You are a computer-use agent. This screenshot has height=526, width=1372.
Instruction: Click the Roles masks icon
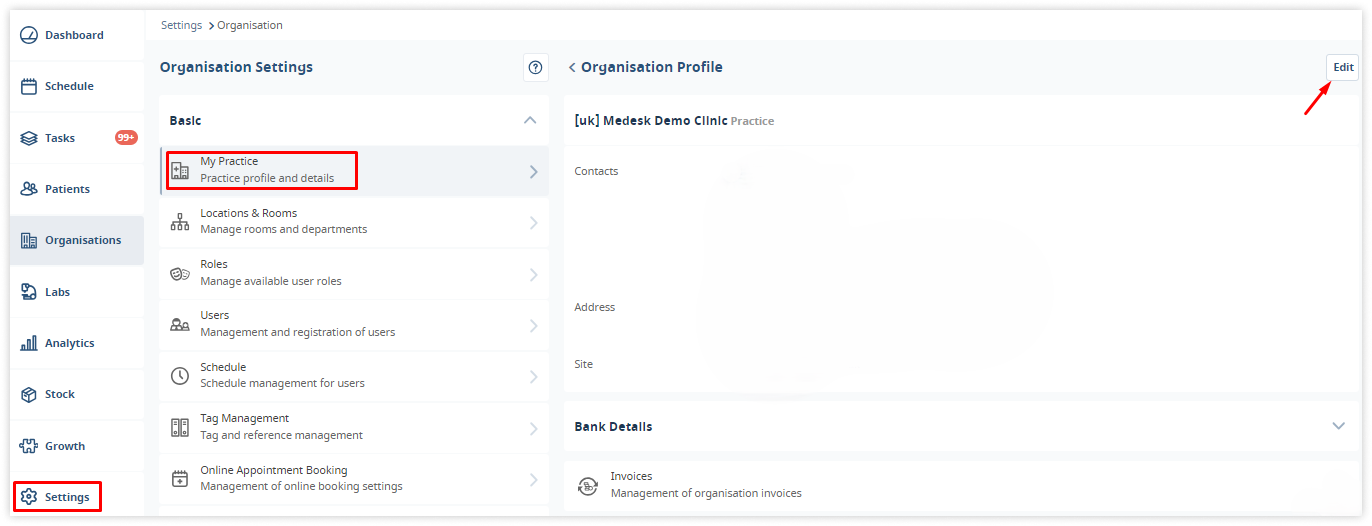click(x=180, y=274)
